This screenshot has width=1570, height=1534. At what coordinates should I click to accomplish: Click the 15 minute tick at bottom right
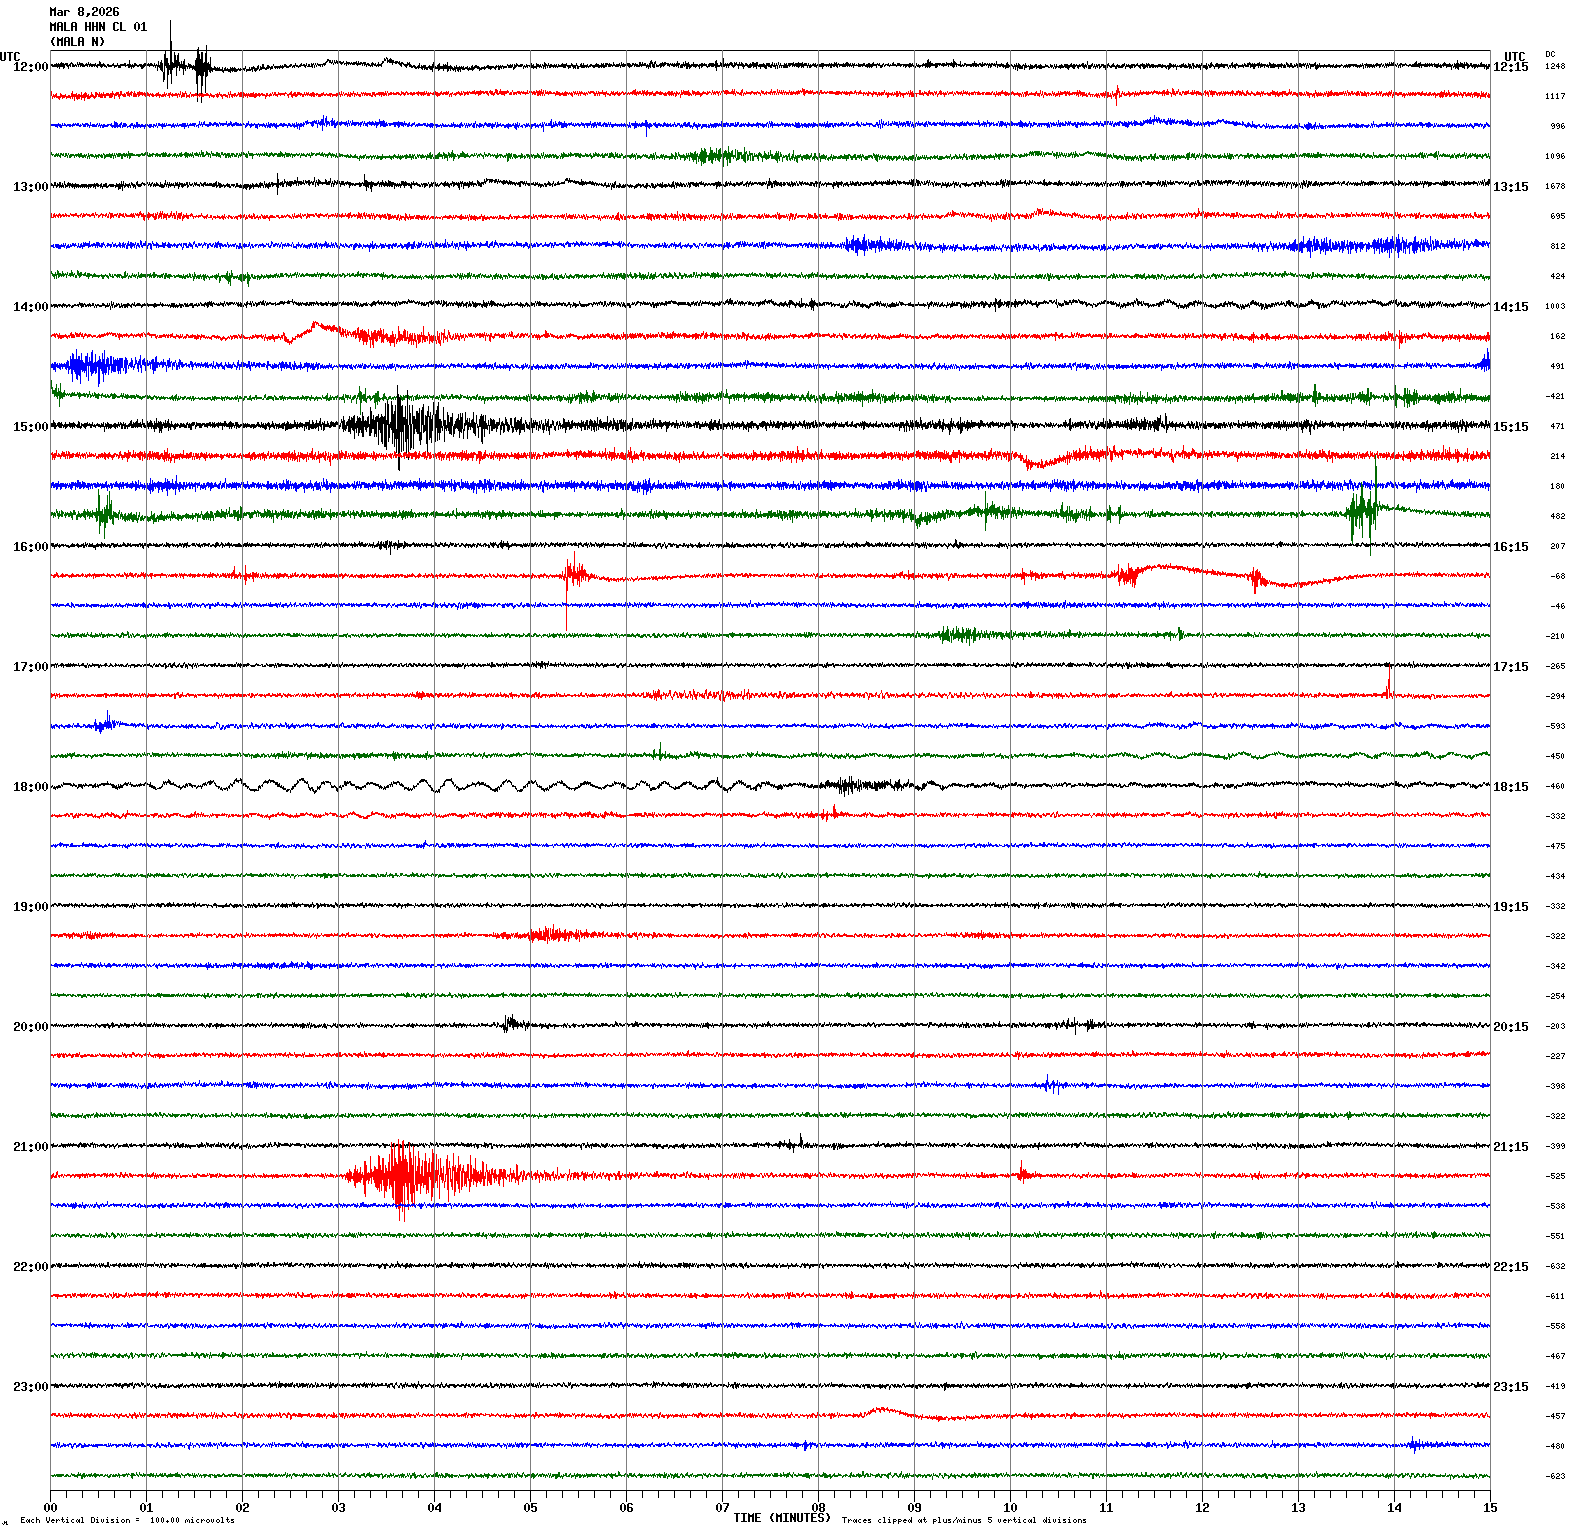click(1489, 1508)
